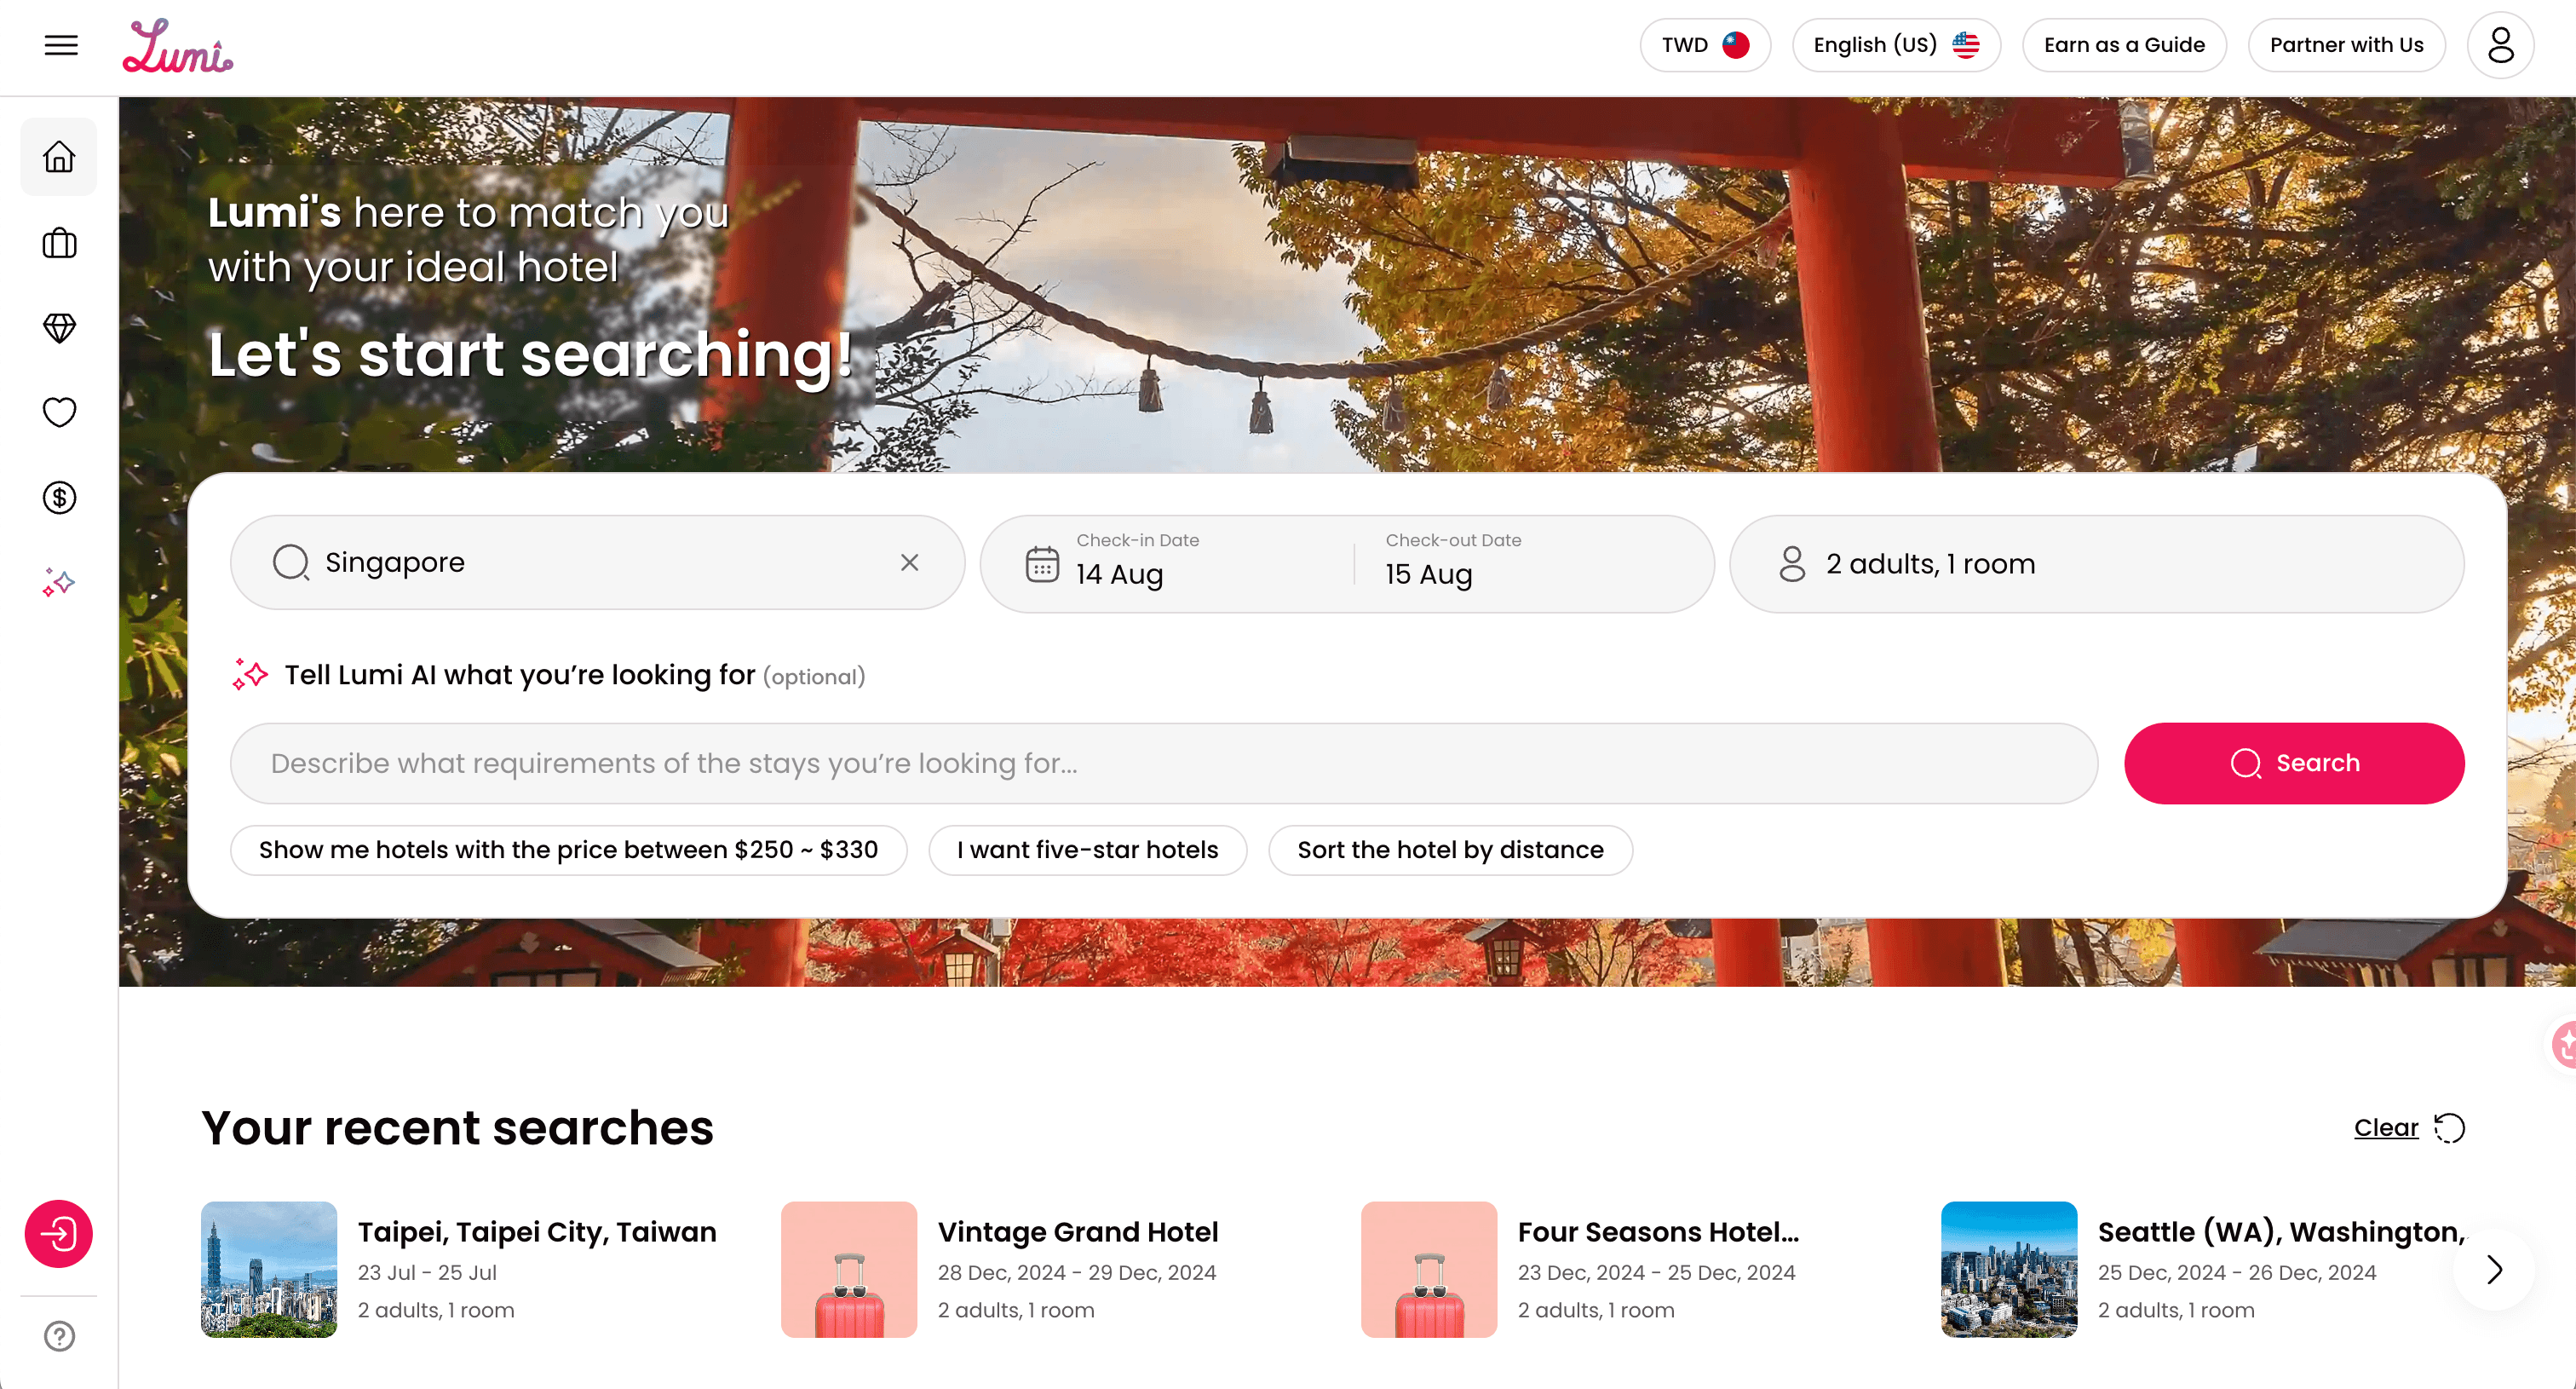
Task: Click the calendar icon in date field
Action: pyautogui.click(x=1042, y=564)
